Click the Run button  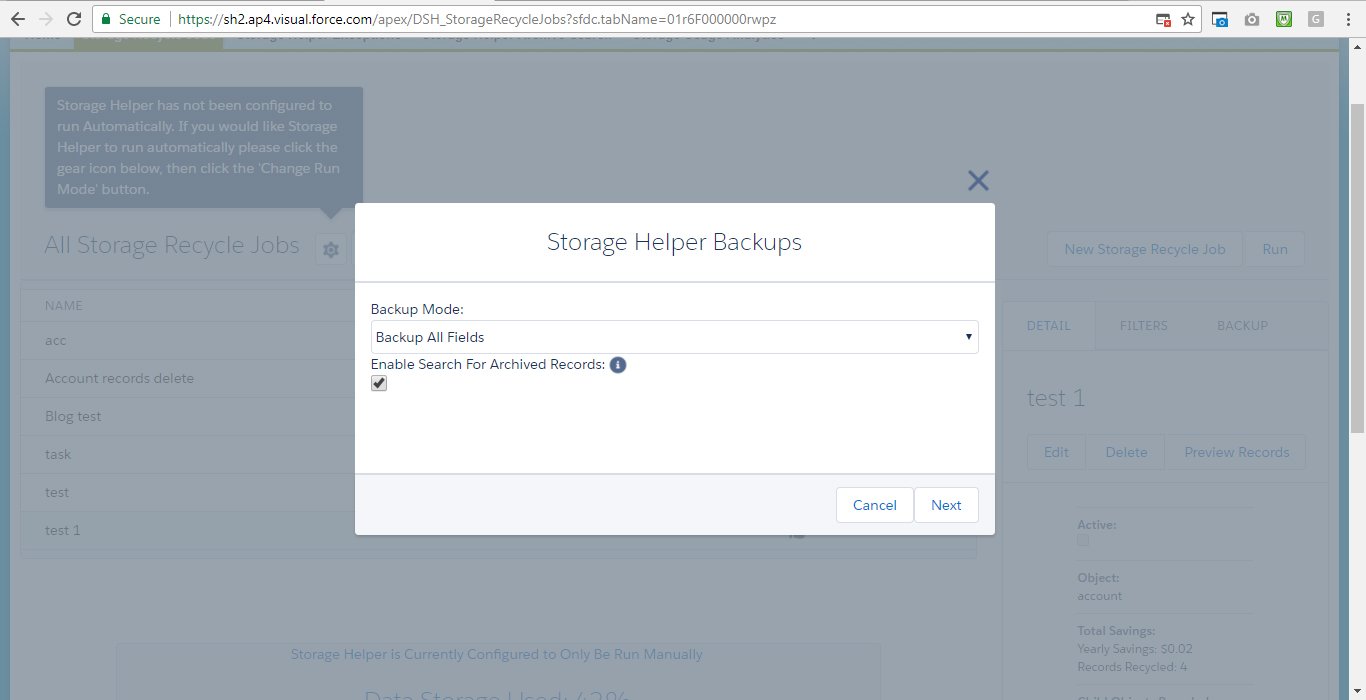click(1274, 249)
